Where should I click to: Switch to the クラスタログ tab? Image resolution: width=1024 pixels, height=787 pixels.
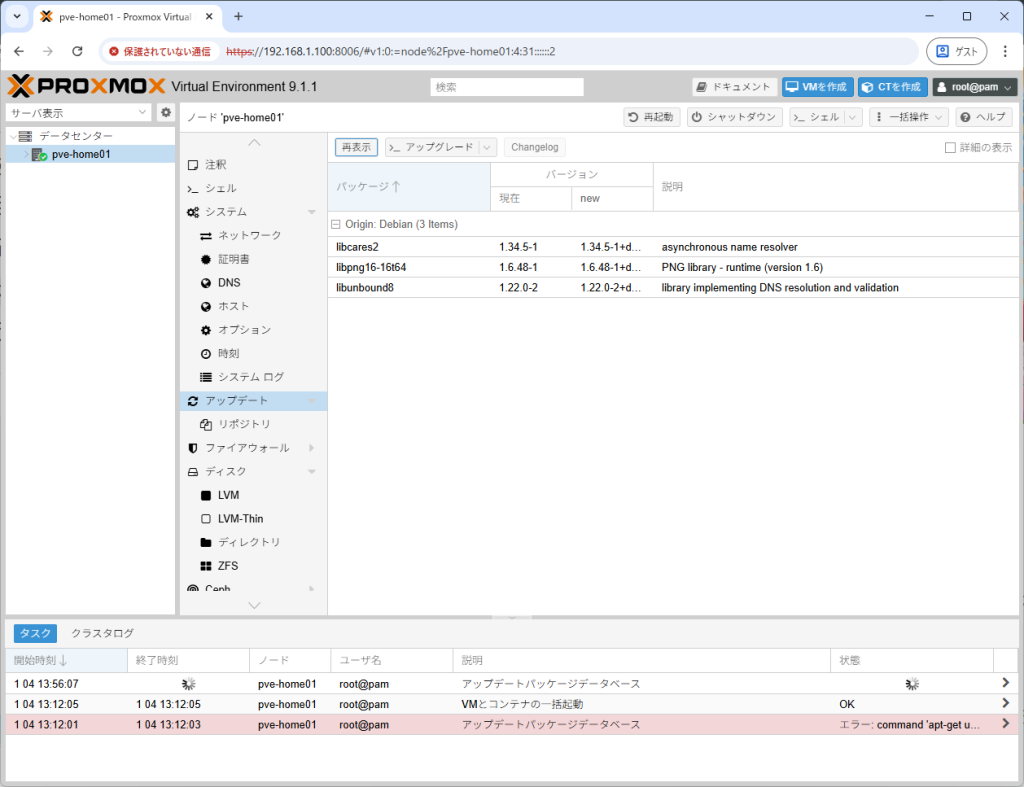point(103,633)
